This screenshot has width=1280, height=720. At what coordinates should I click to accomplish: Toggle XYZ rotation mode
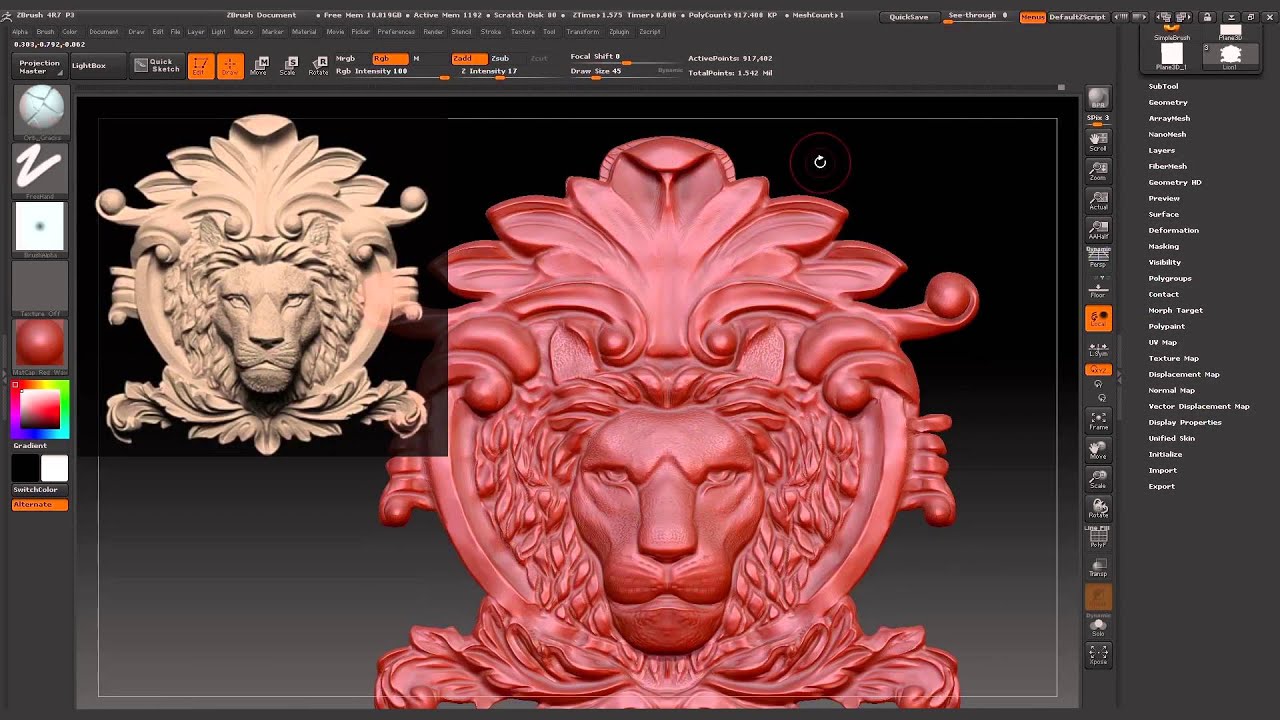[1098, 370]
